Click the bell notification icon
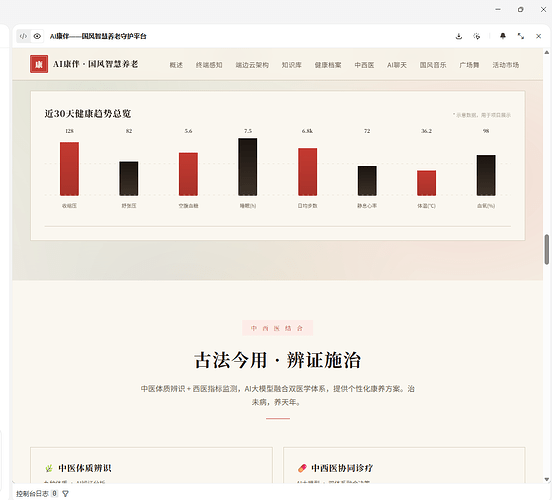The height and width of the screenshot is (500, 552). click(x=503, y=36)
